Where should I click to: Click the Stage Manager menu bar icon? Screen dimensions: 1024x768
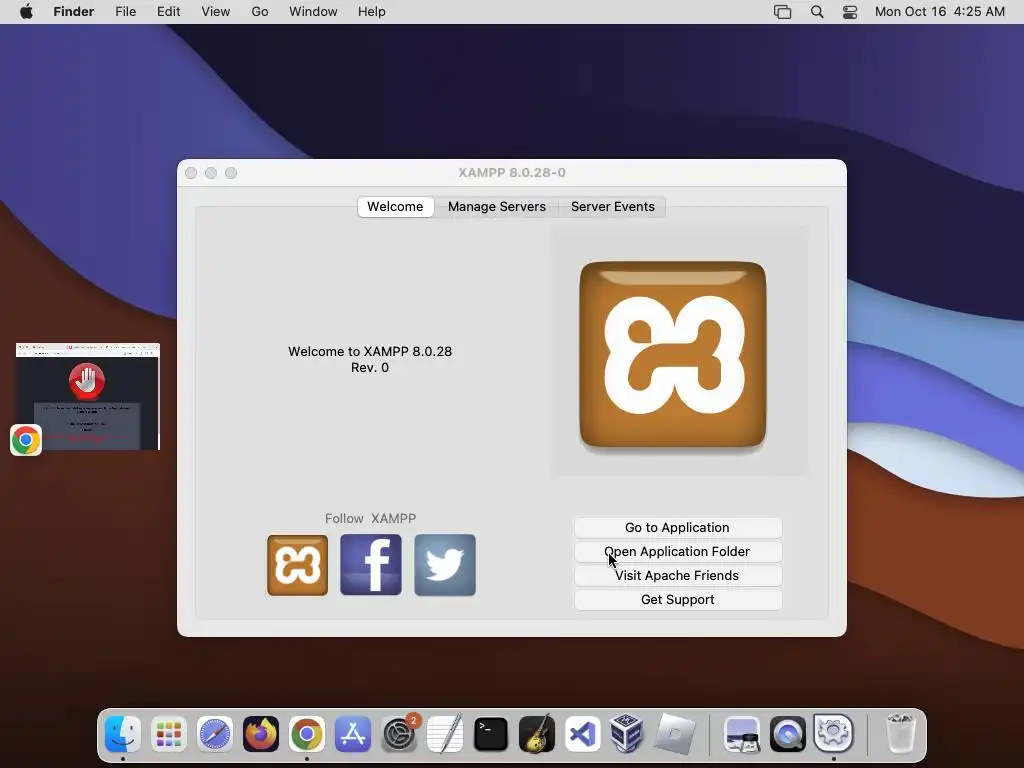point(782,12)
